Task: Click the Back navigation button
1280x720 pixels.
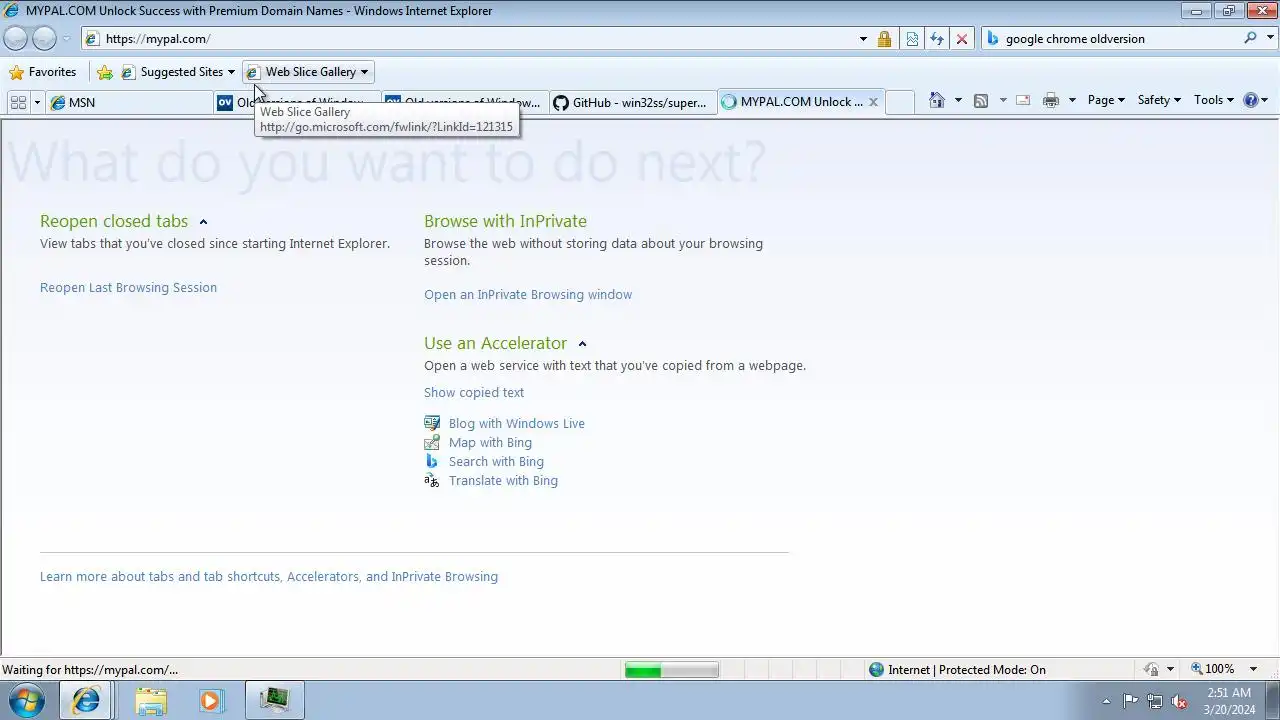Action: click(x=16, y=39)
